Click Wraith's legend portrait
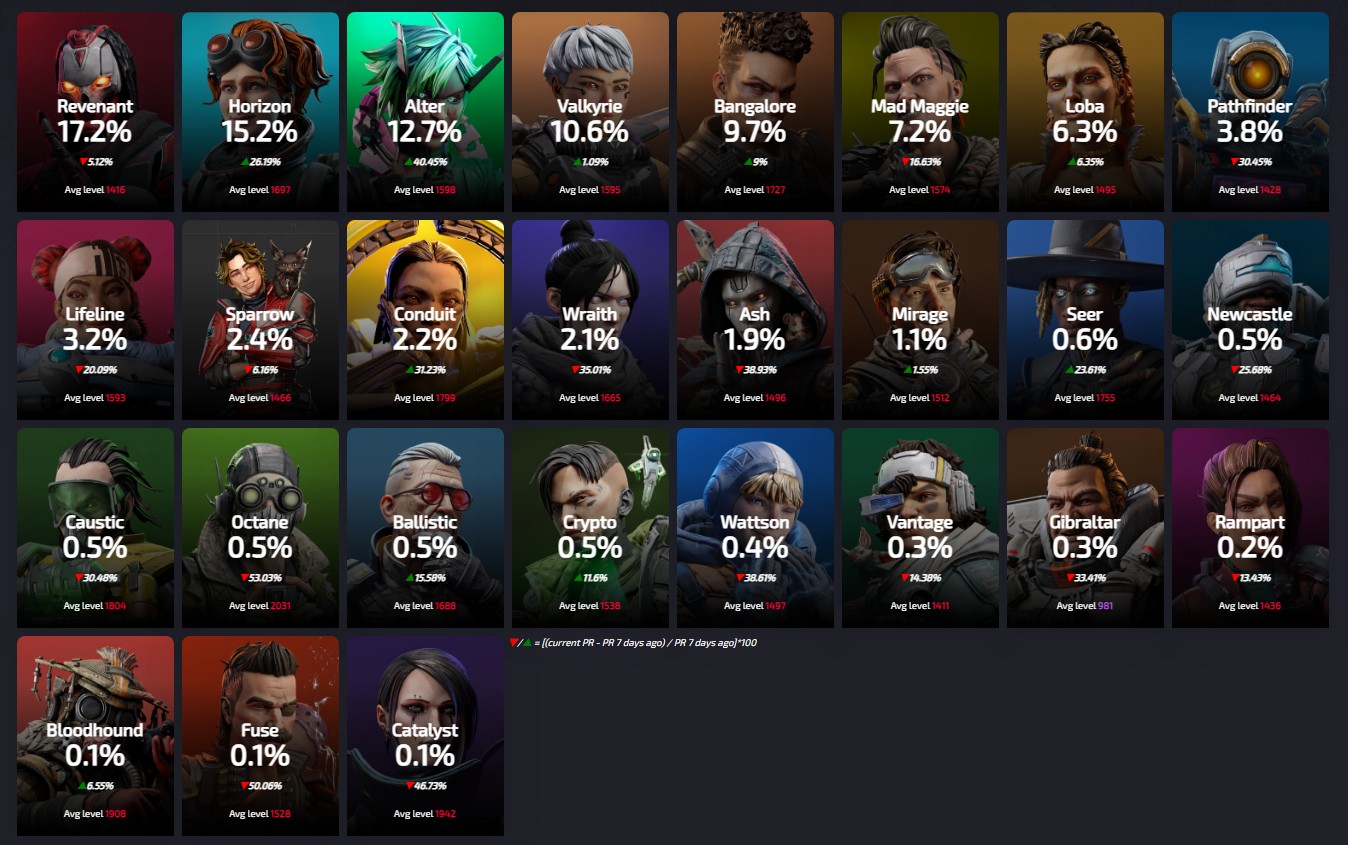The width and height of the screenshot is (1348, 845). point(590,320)
